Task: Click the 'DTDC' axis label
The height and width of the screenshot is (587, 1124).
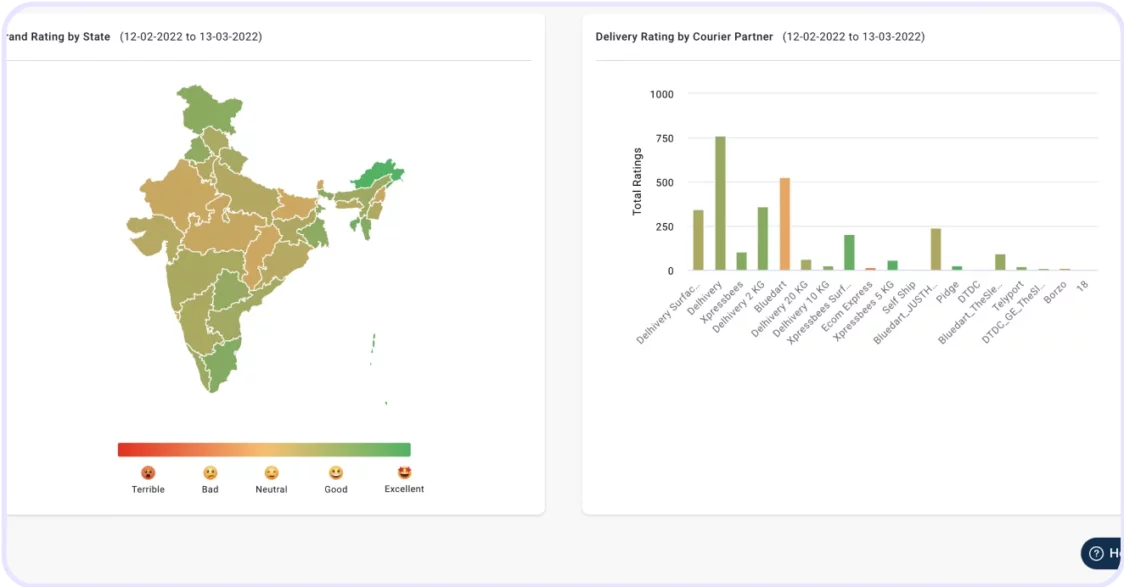Action: (969, 292)
